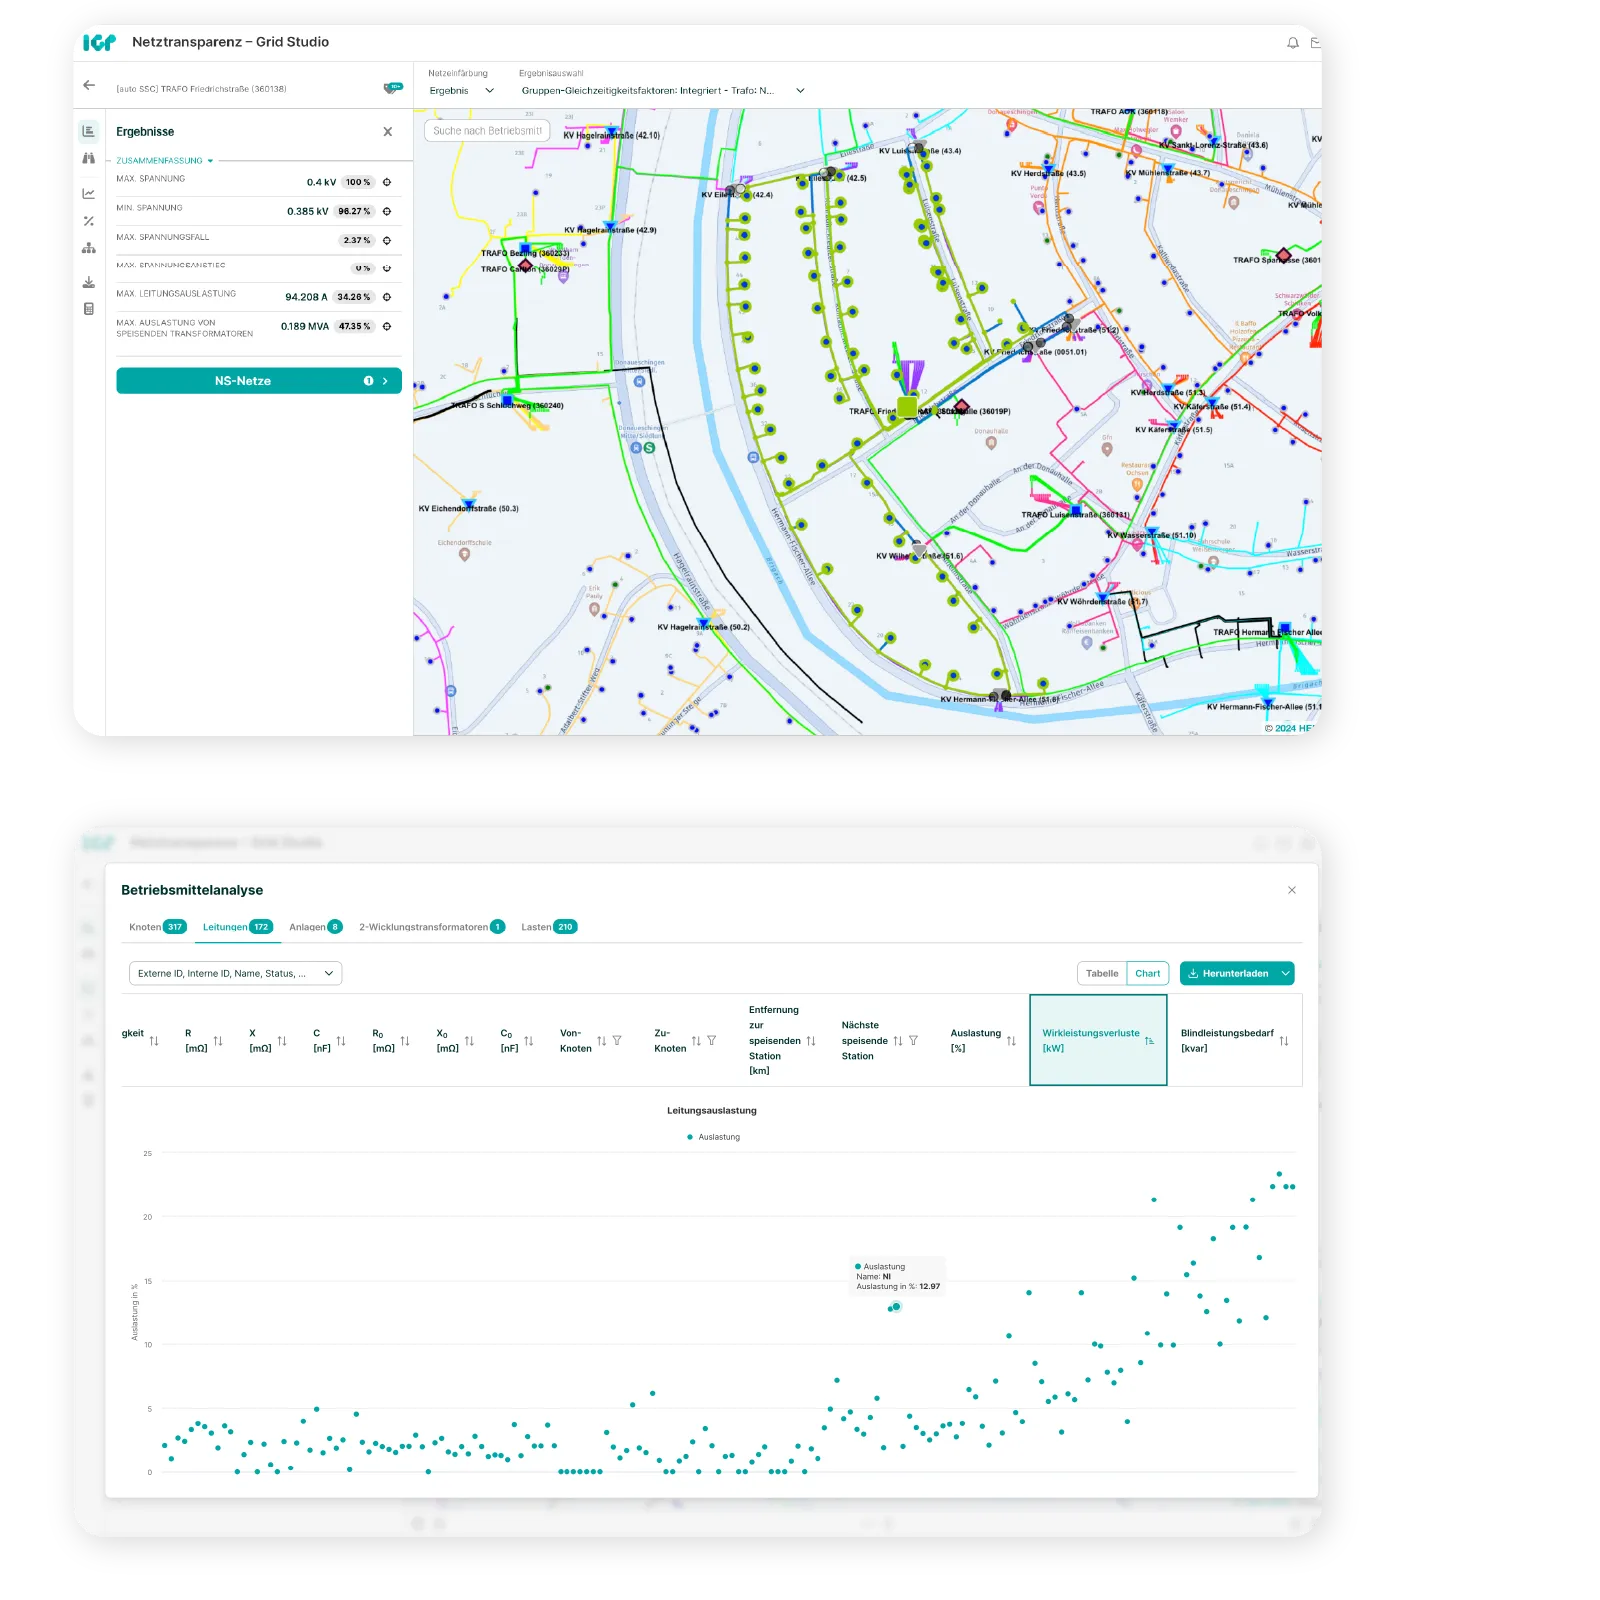Click the highlighted 12.97 % data point
Screen dimensions: 1600x1600
(896, 1306)
